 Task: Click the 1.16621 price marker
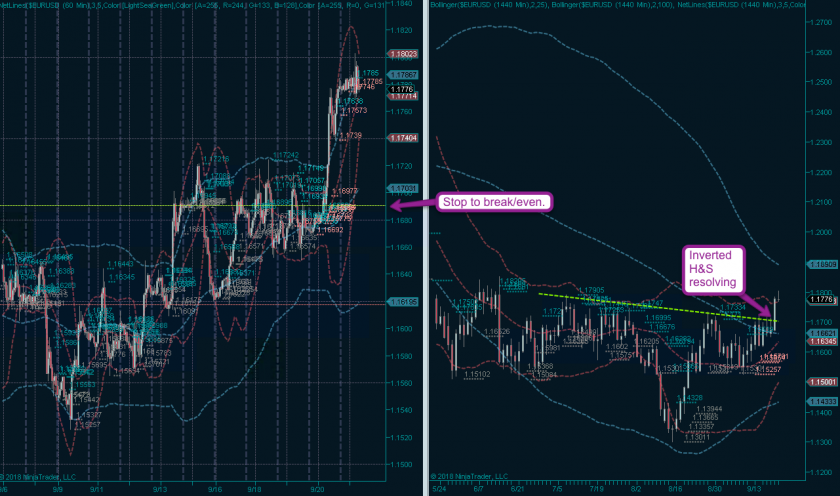tap(822, 333)
